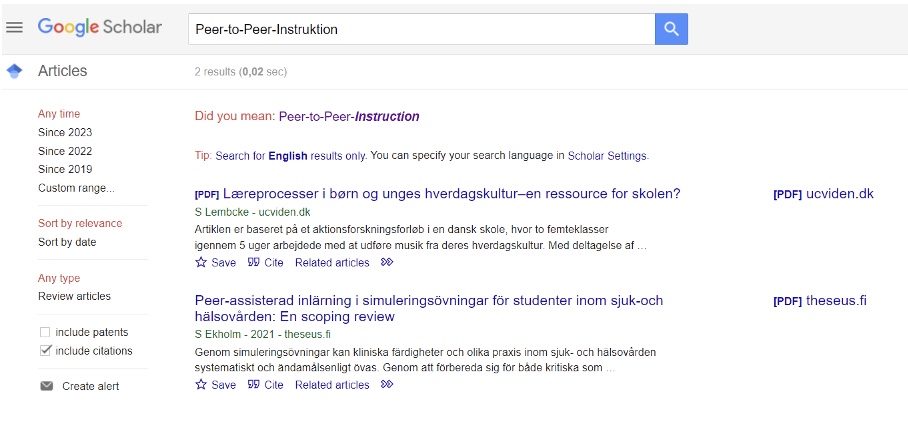Click the Articles graduation cap icon
Screen dimensions: 908x428
pos(14,71)
